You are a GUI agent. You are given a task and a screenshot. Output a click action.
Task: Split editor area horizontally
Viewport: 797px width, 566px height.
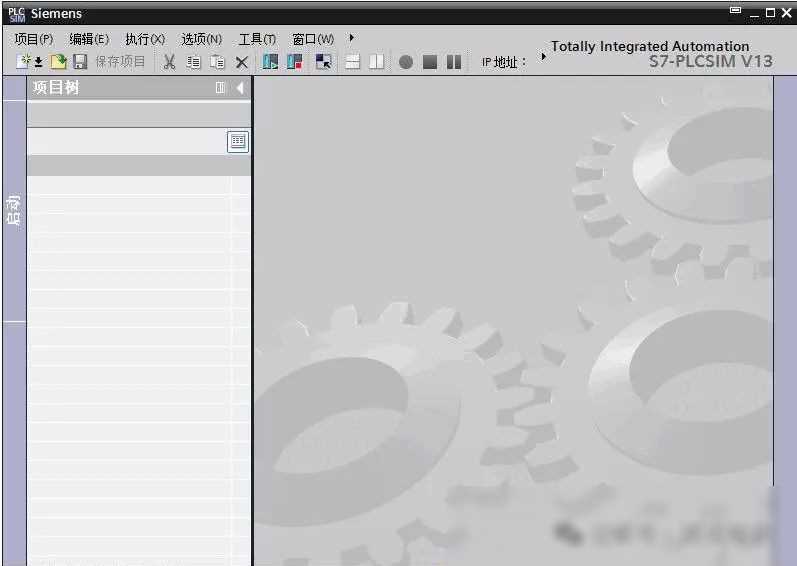(352, 62)
